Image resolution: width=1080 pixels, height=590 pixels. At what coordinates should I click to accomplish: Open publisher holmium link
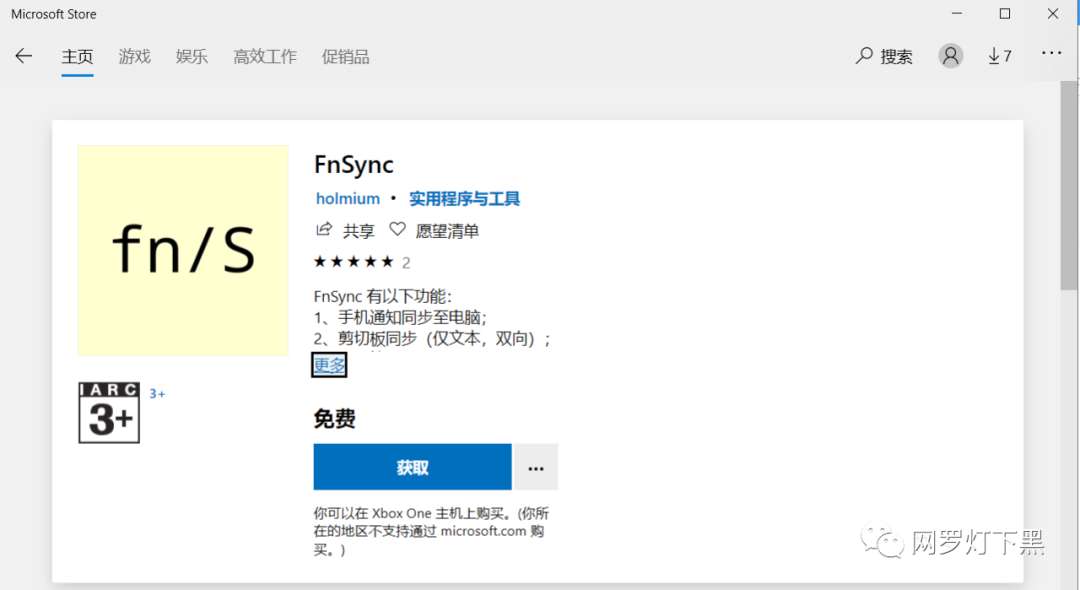pyautogui.click(x=348, y=198)
